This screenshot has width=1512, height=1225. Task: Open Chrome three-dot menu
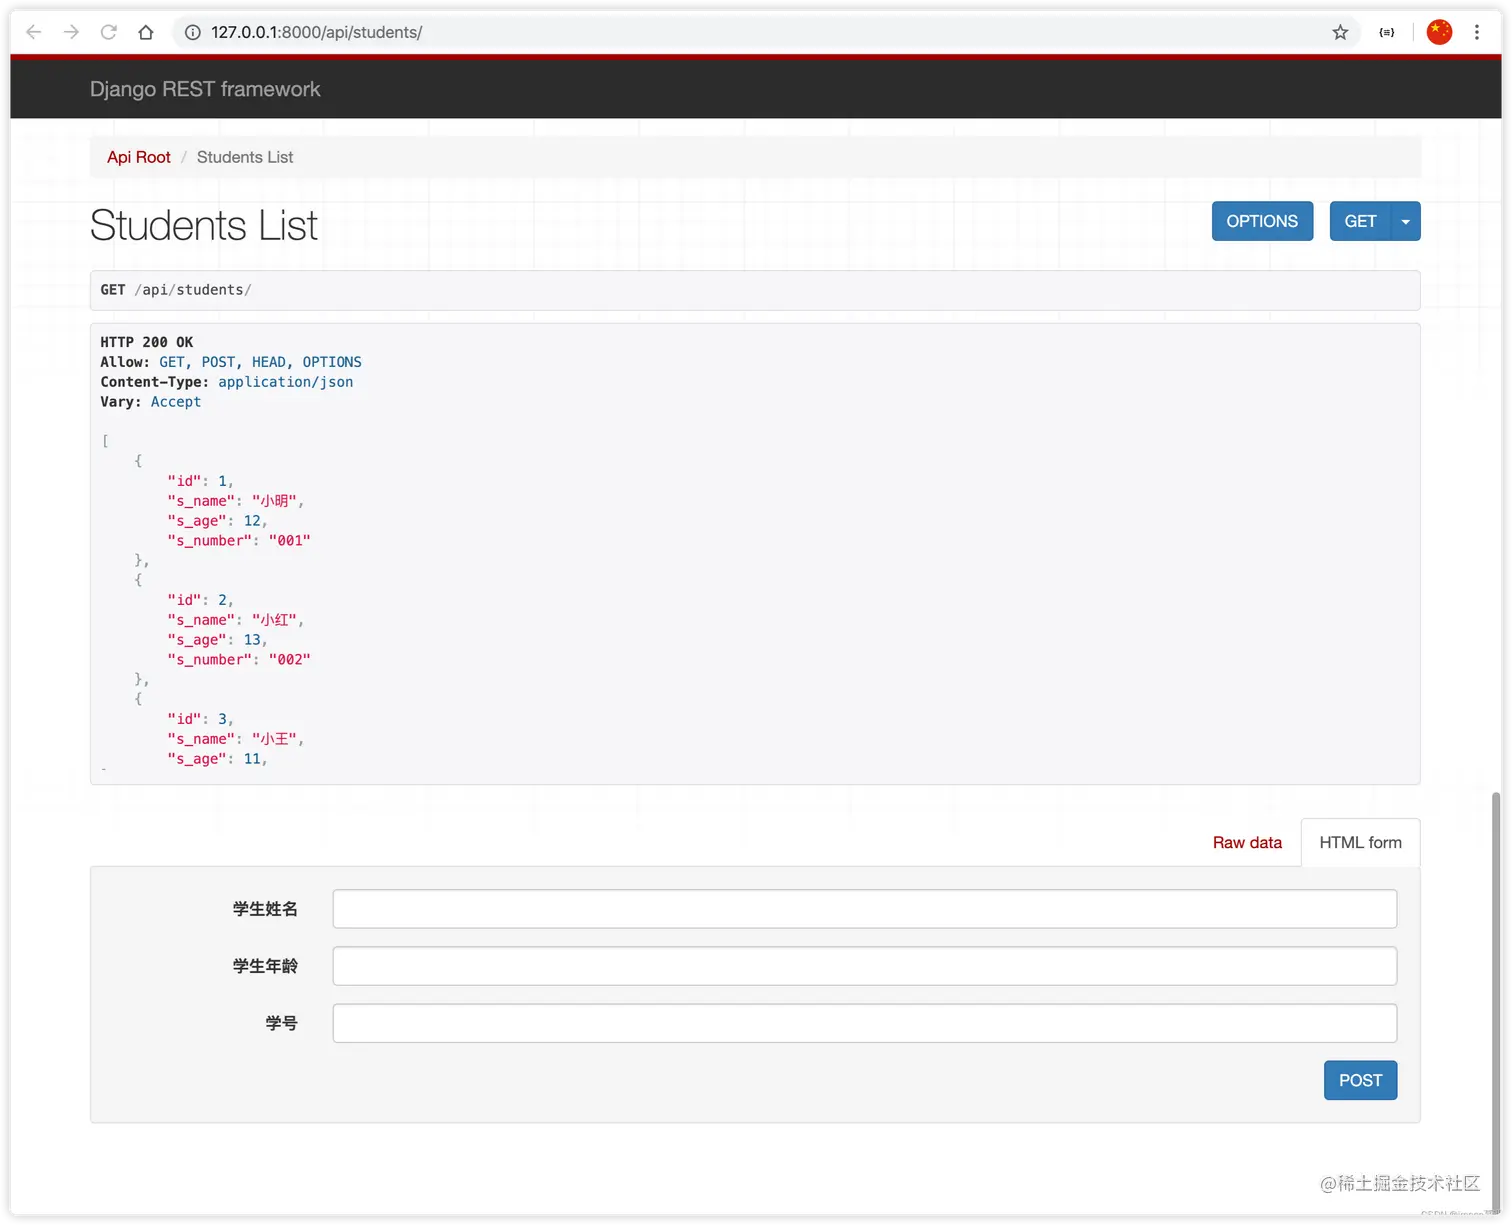coord(1476,32)
